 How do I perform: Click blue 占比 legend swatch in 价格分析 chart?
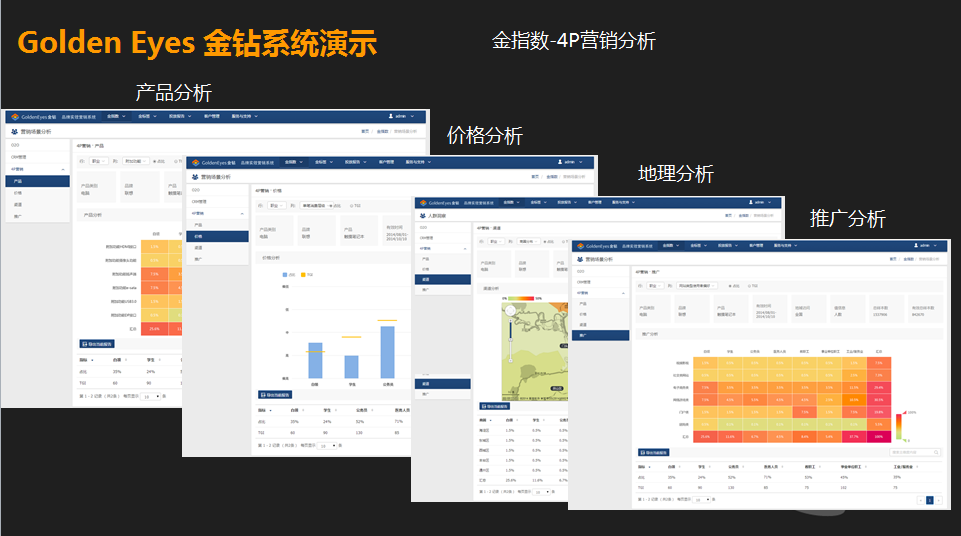pyautogui.click(x=285, y=274)
